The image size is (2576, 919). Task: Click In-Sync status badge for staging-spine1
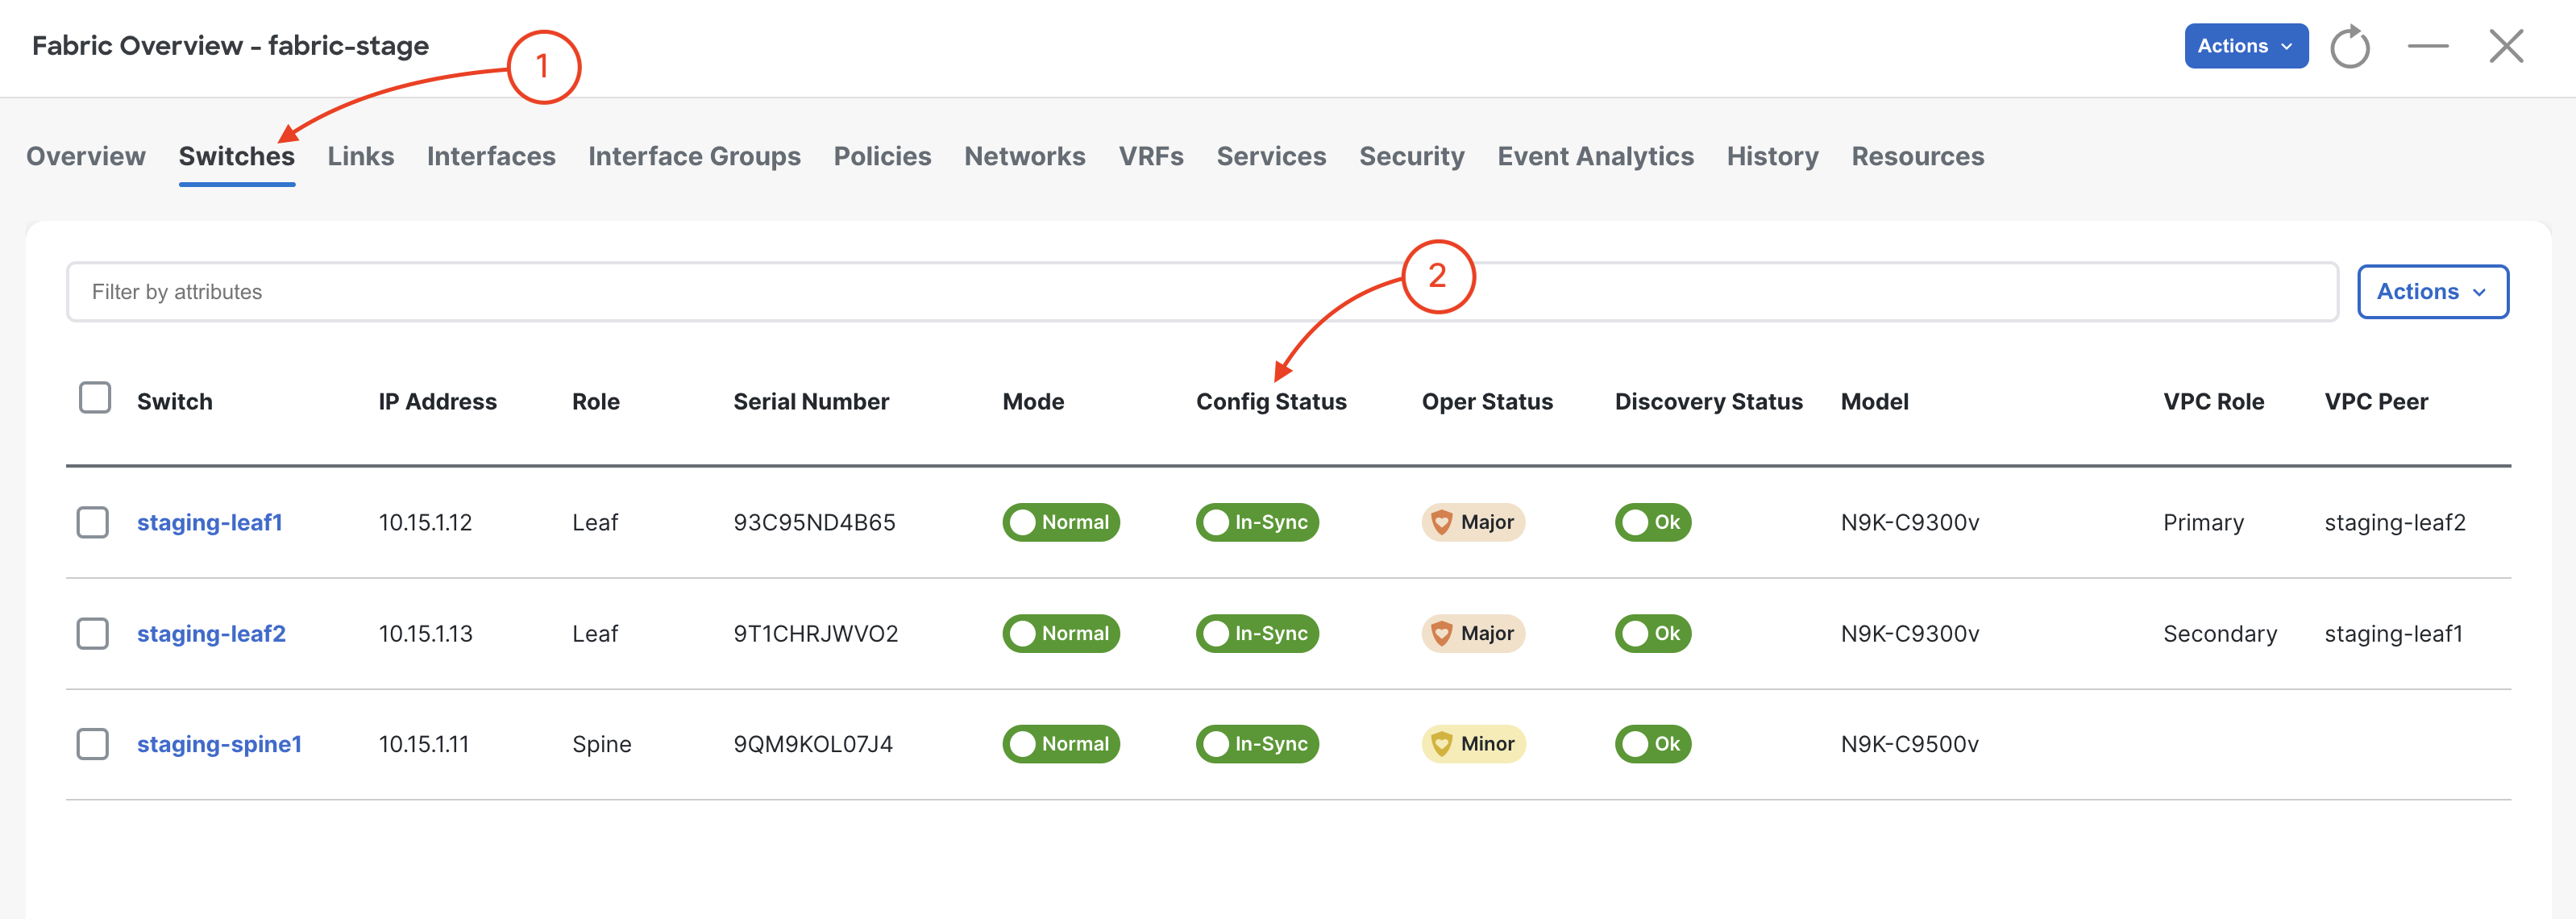pos(1257,744)
